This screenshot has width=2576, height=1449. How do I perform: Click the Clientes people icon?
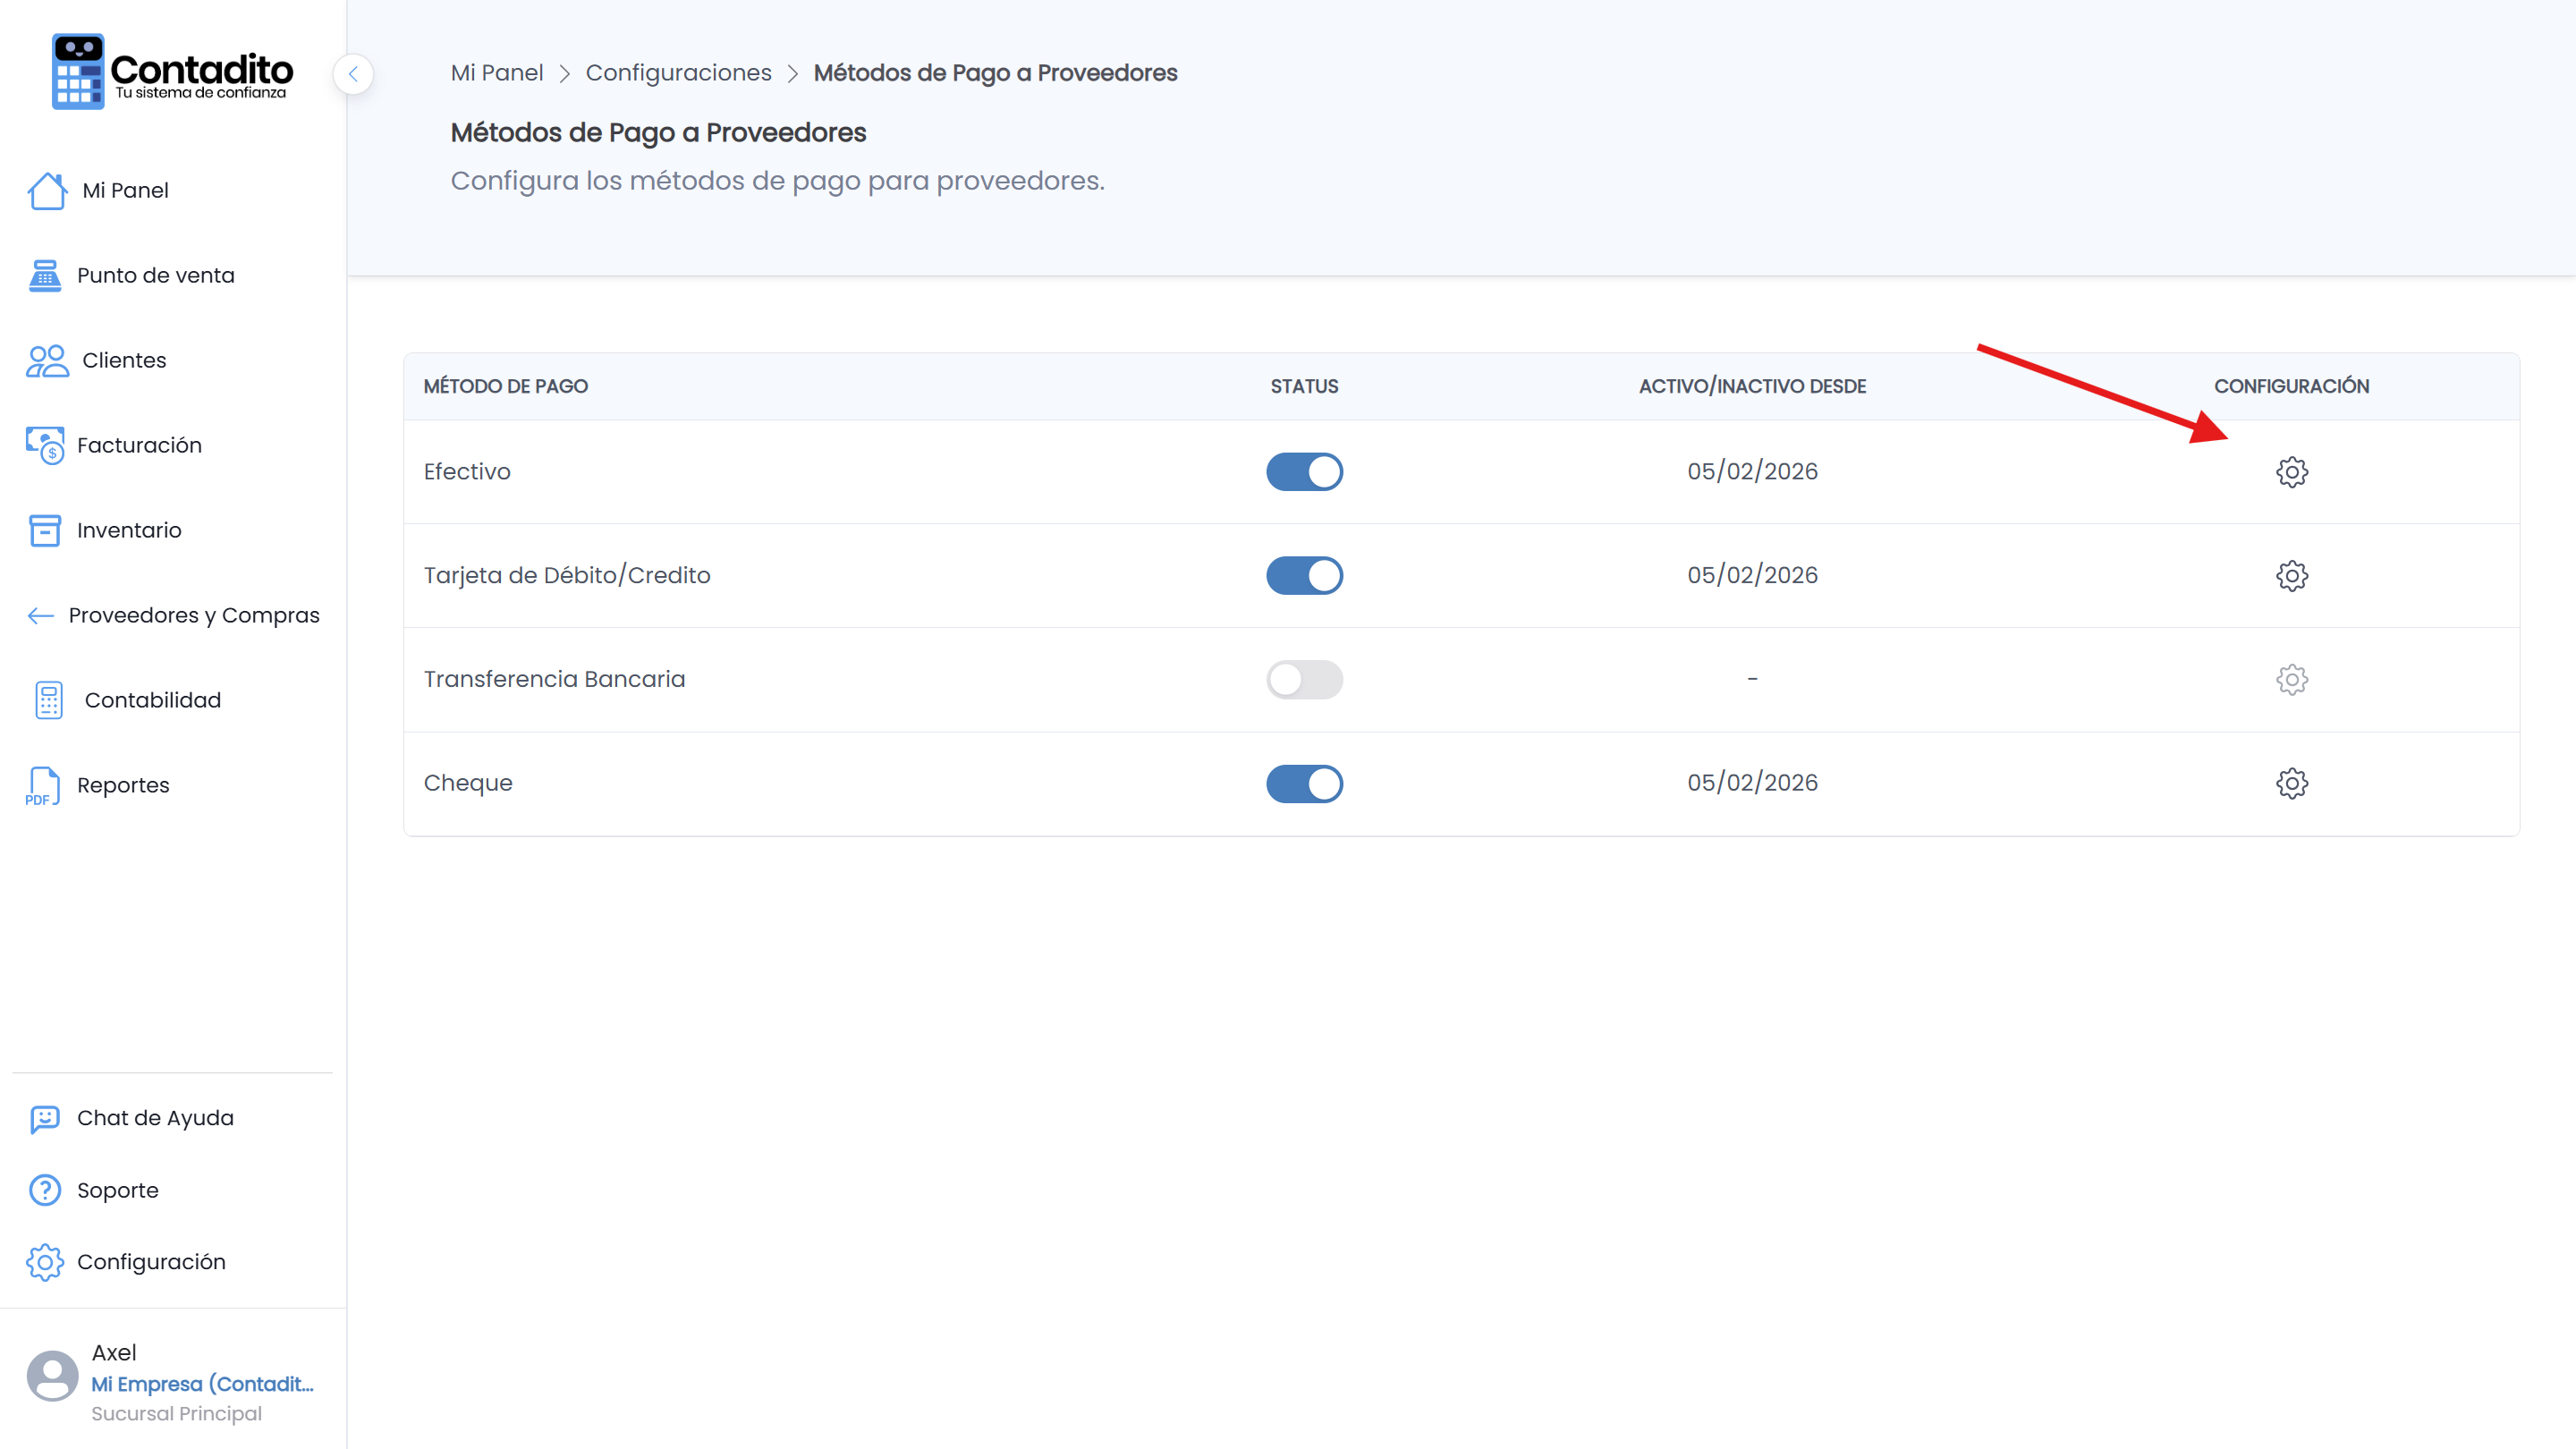(47, 360)
